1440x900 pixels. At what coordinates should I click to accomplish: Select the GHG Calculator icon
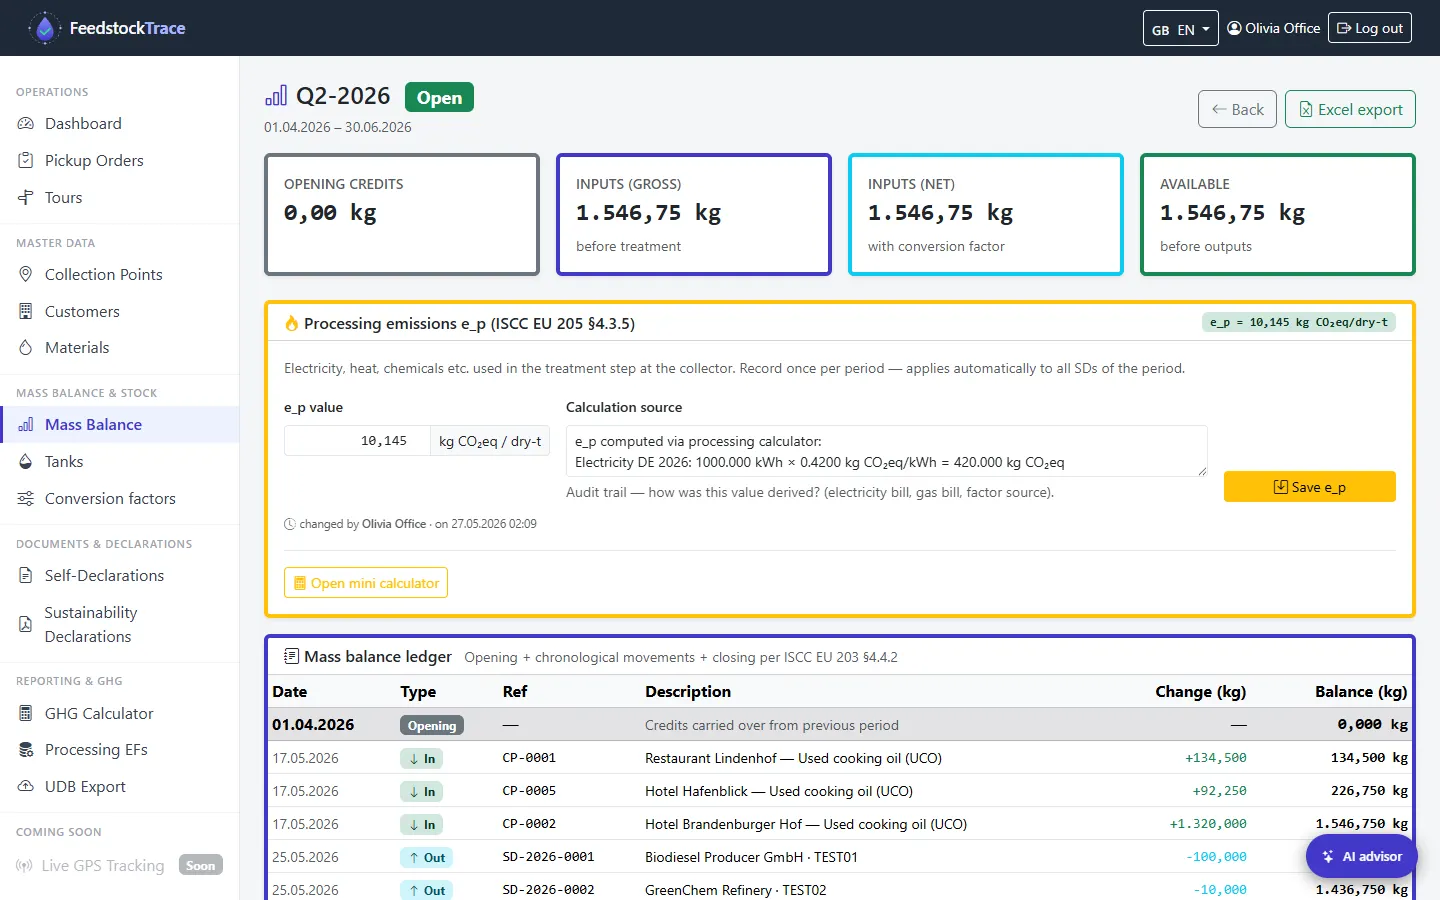26,713
